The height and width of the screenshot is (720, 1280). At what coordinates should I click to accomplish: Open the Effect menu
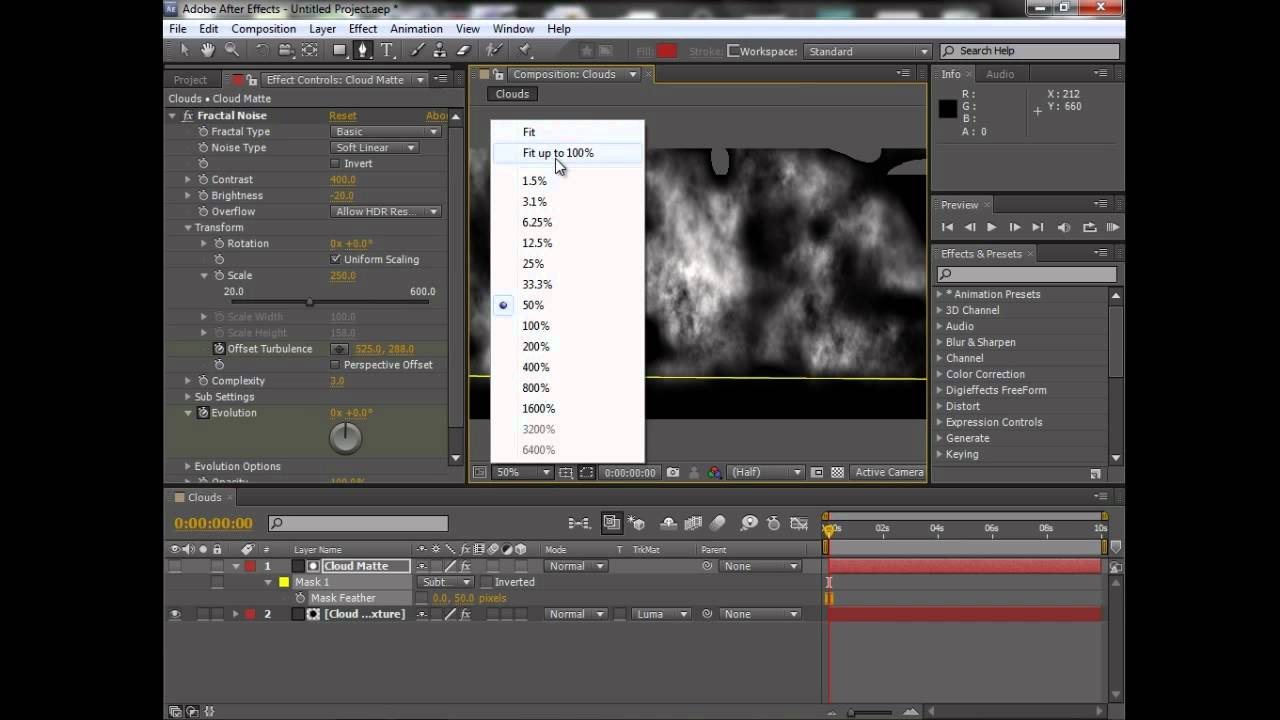click(363, 29)
